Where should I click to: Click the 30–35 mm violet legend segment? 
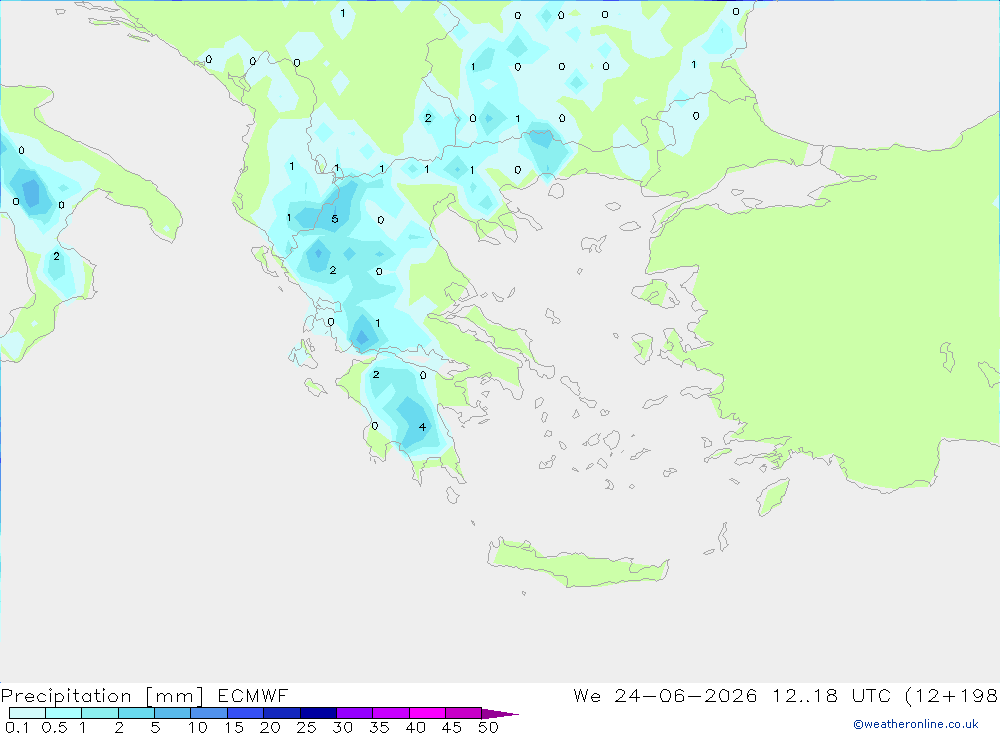pos(354,713)
